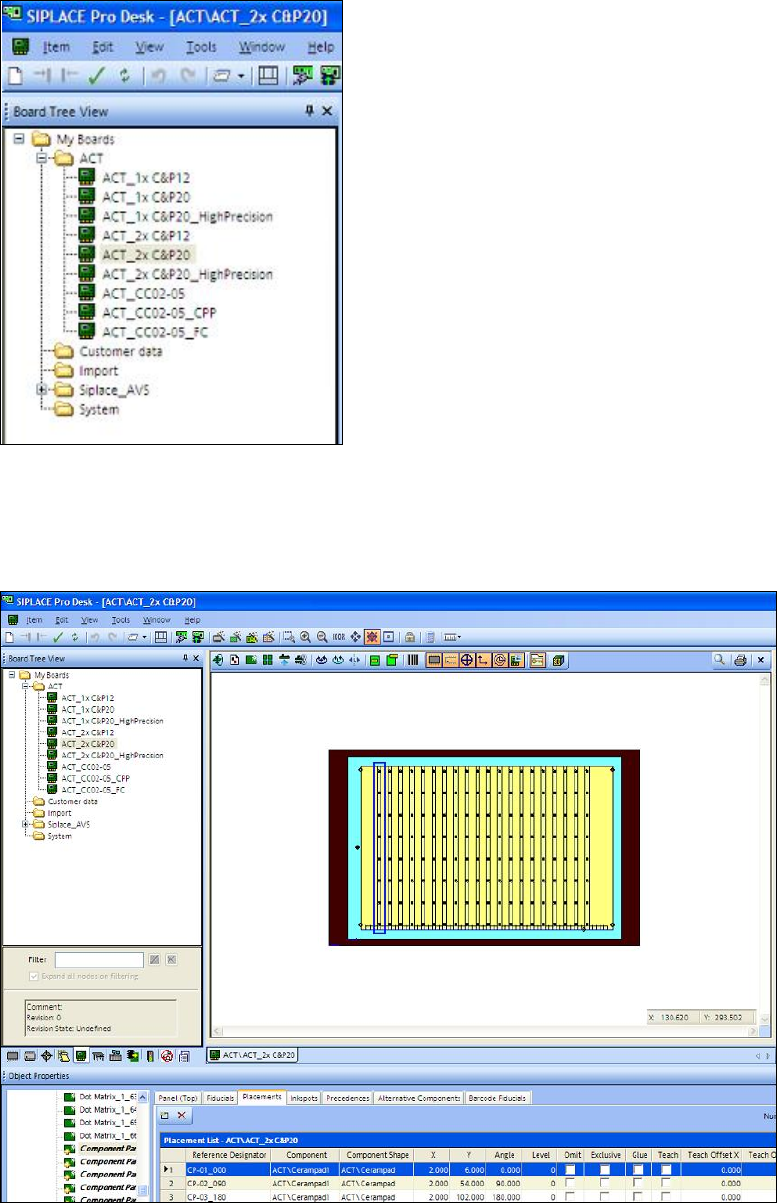Image resolution: width=777 pixels, height=1203 pixels.
Task: Switch to the Precedences tab
Action: coord(347,1097)
